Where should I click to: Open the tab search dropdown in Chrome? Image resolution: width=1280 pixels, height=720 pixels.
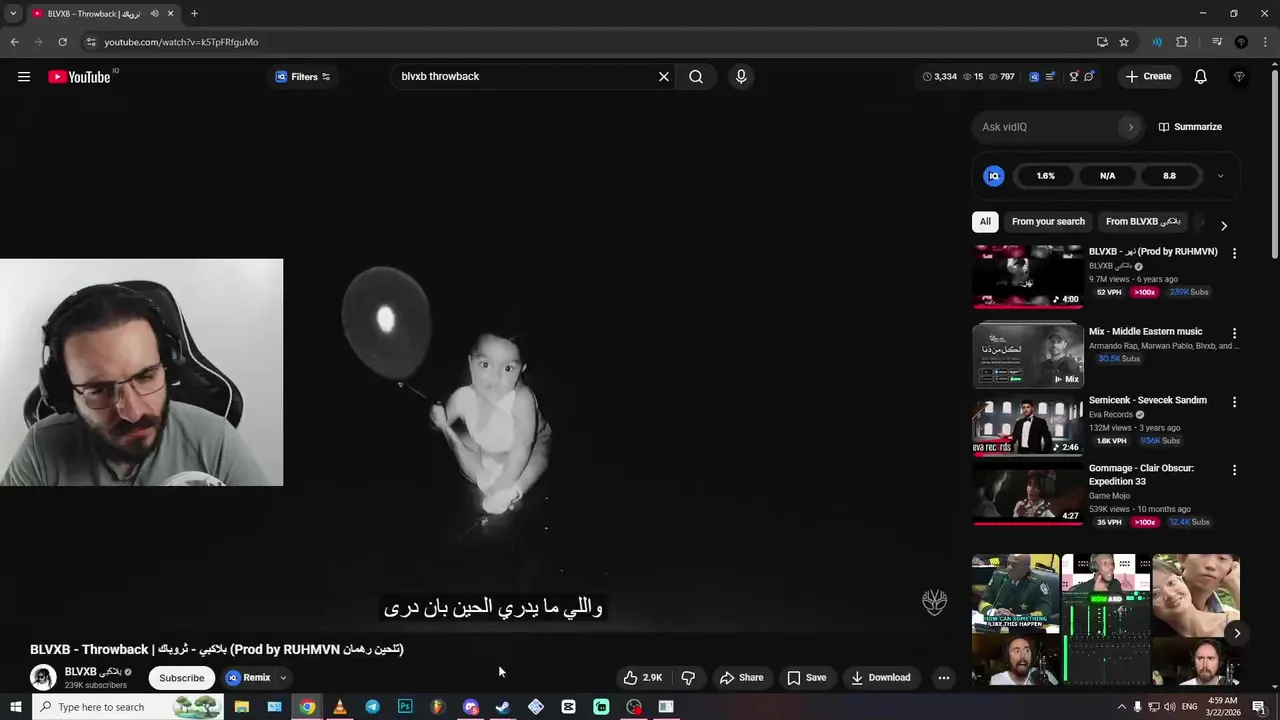click(13, 14)
